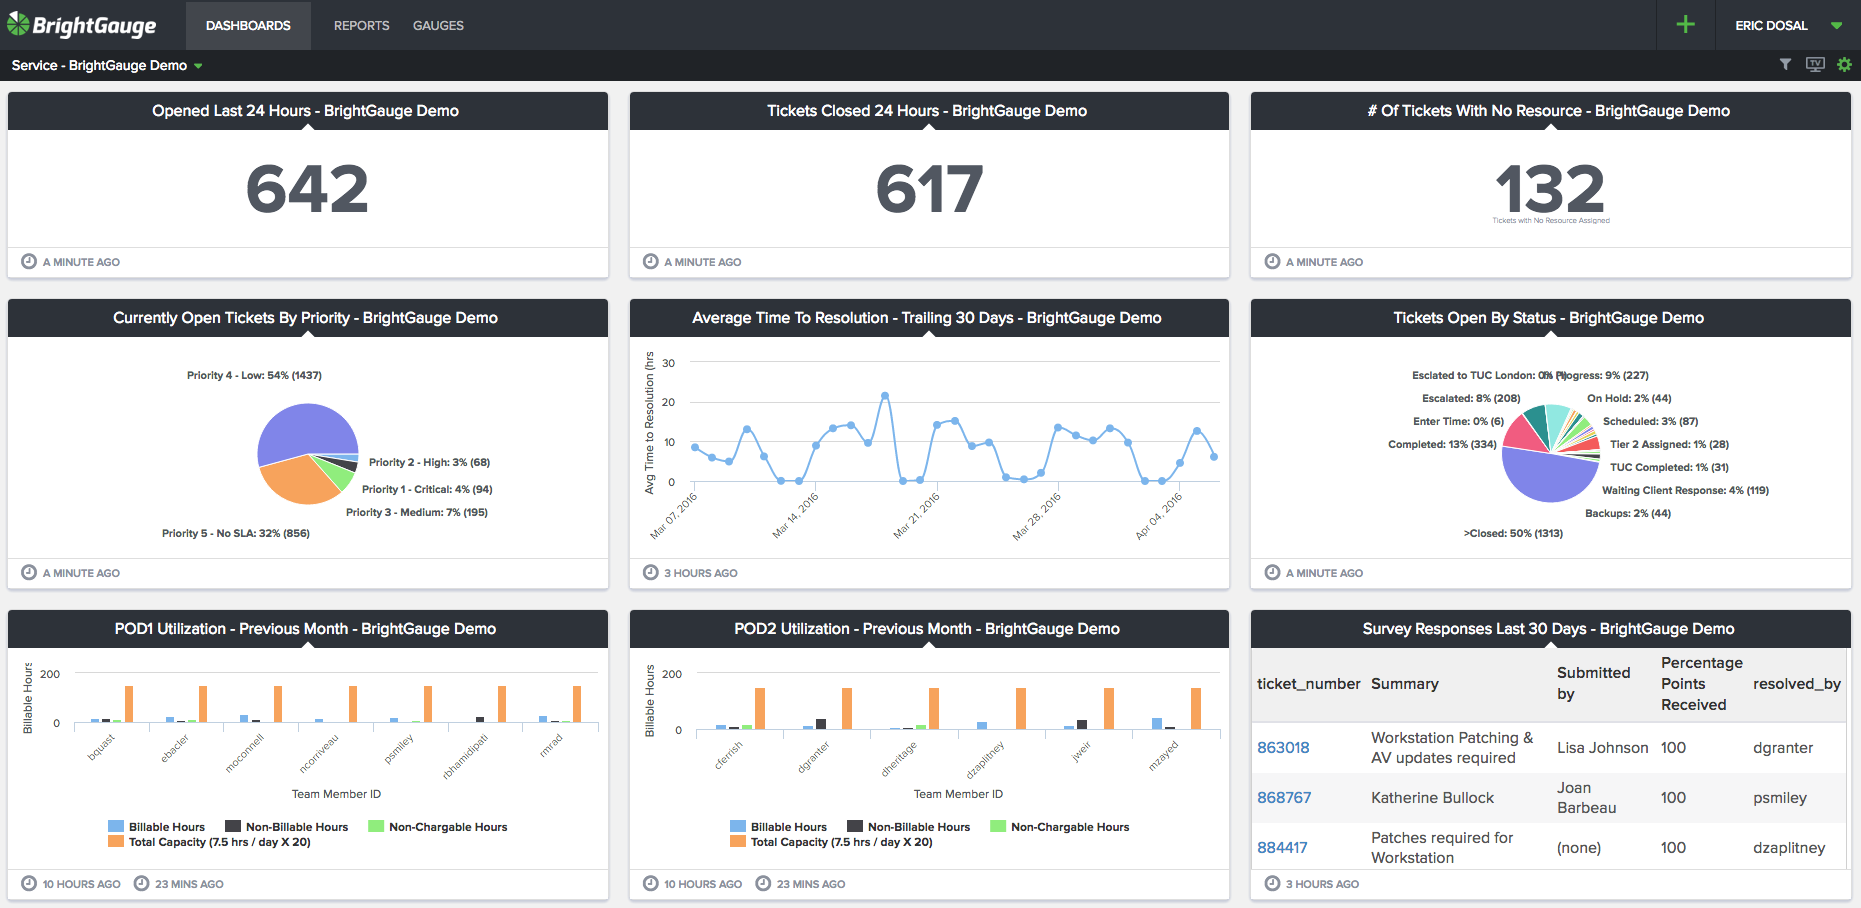The image size is (1861, 908).
Task: Open ticket number 863018 link
Action: [1283, 748]
